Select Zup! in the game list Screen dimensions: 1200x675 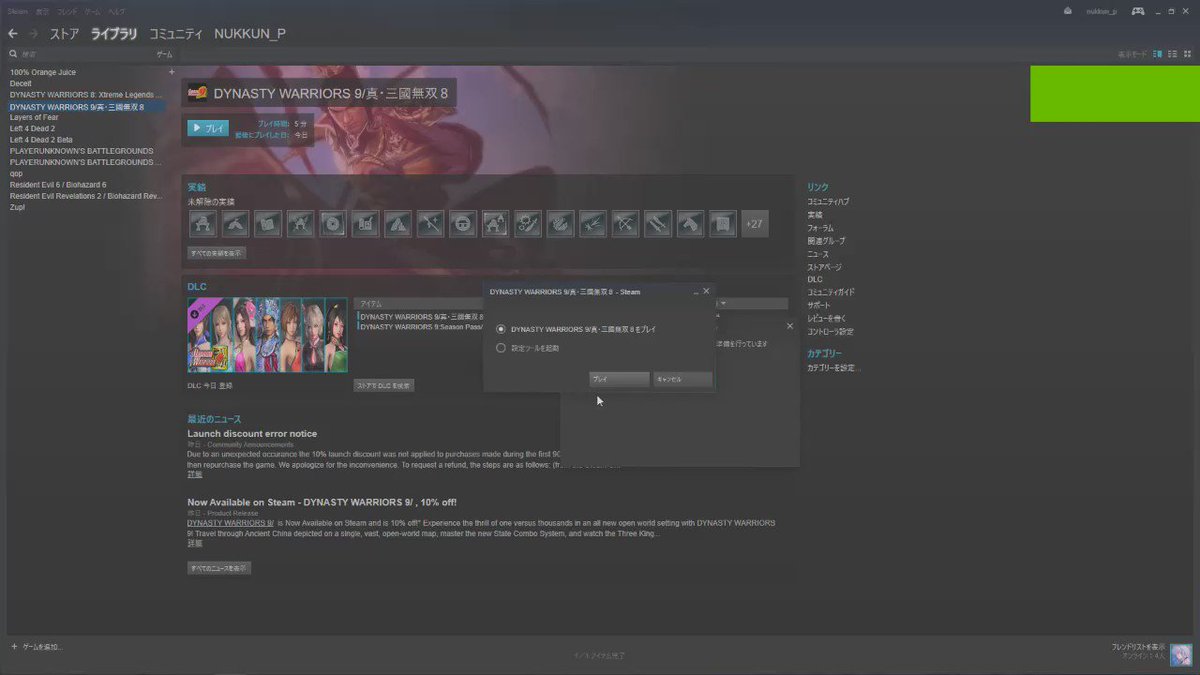coord(18,207)
